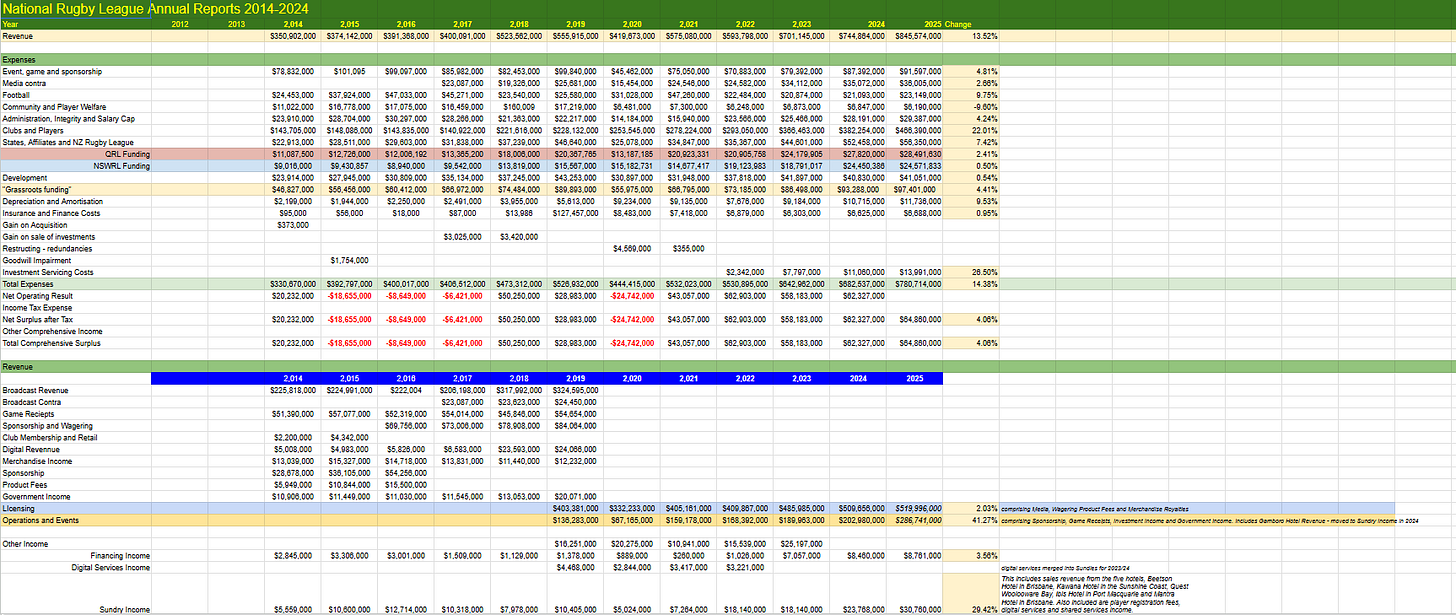The height and width of the screenshot is (615, 1456).
Task: Click the blue 'Licensing' row label
Action: (18, 508)
